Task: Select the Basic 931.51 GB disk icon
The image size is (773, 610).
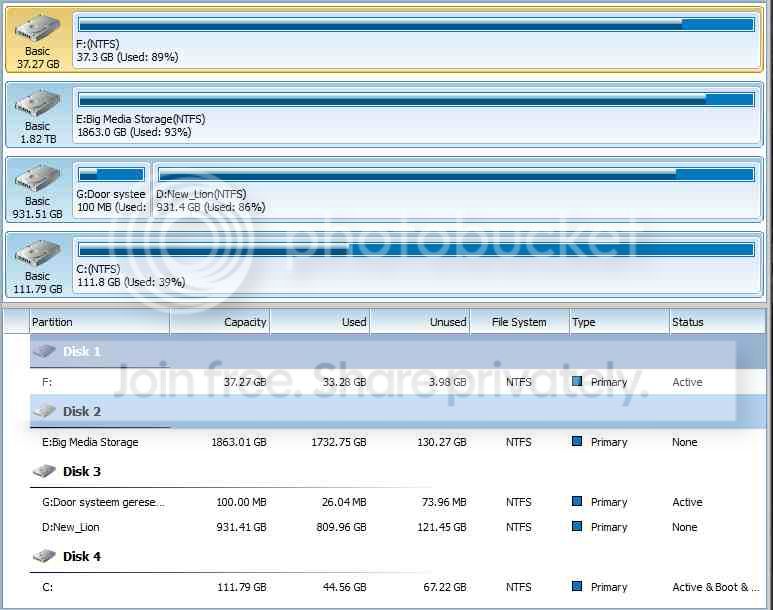Action: point(37,178)
